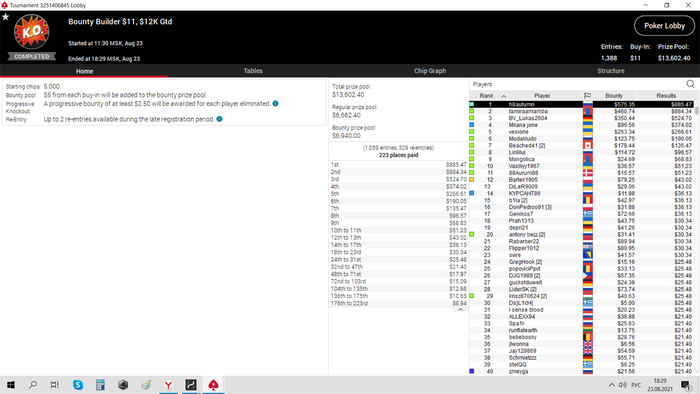
Task: Click blue color tag beside KYPCAHT86
Action: coord(472,193)
